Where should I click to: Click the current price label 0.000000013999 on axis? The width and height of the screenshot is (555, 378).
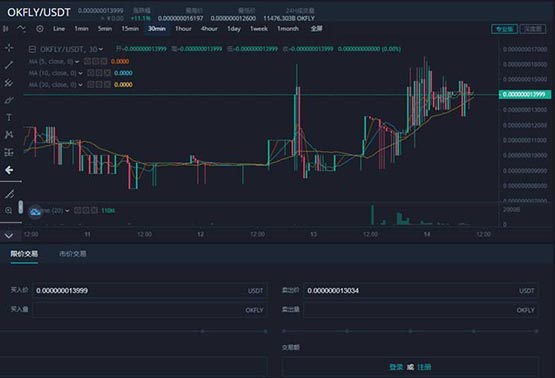[525, 94]
